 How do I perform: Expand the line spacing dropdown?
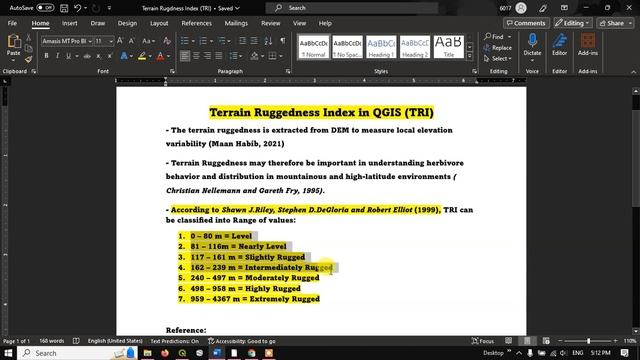pyautogui.click(x=241, y=56)
